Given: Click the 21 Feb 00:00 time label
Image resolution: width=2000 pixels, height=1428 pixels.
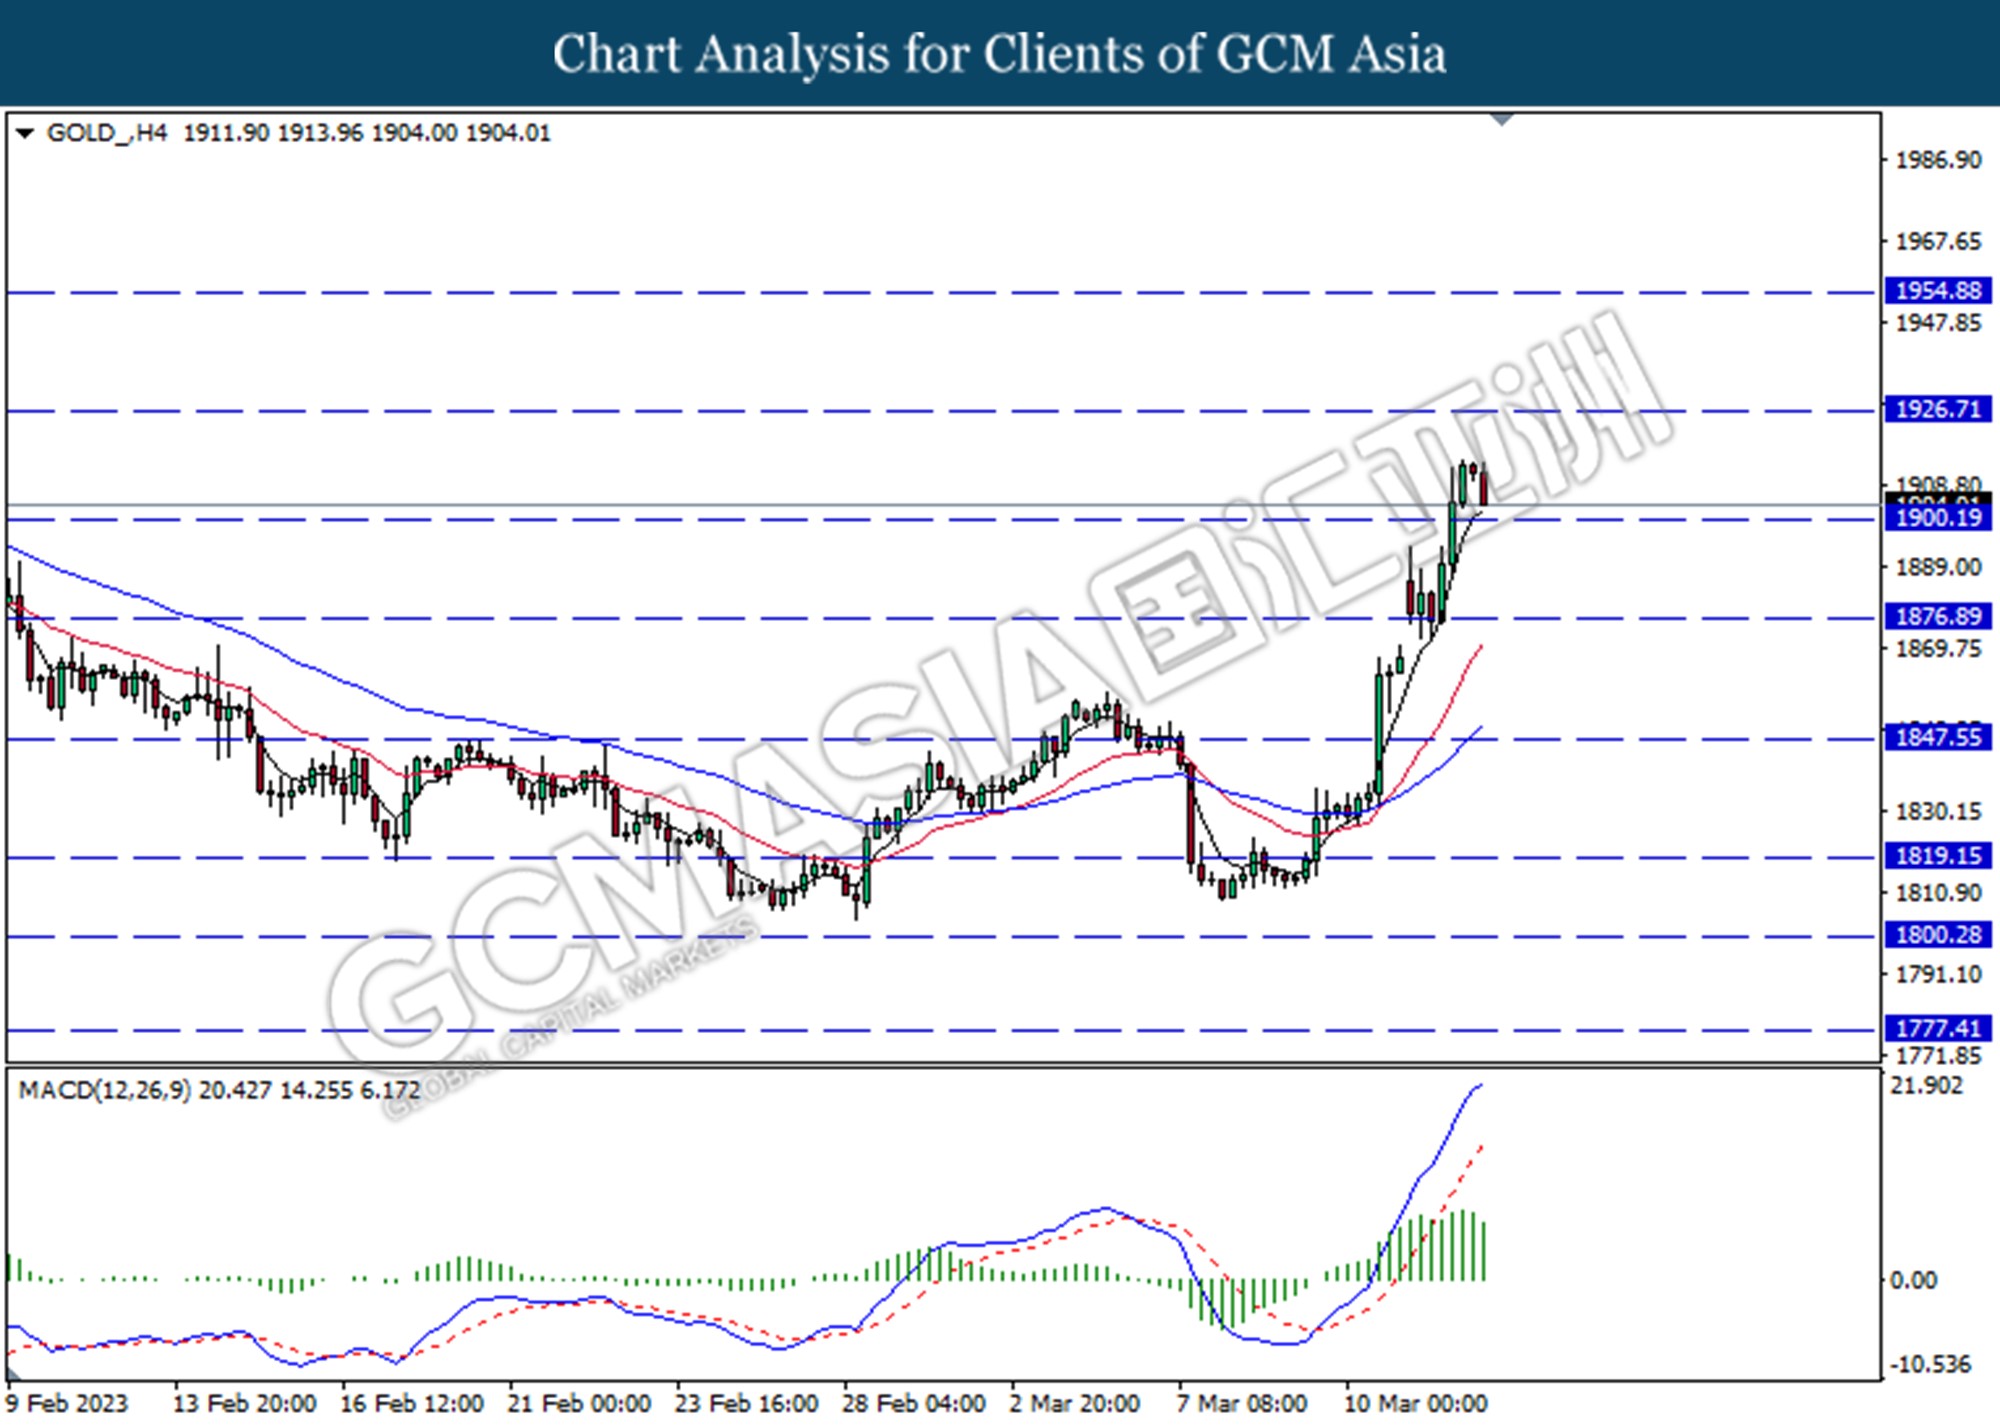Looking at the screenshot, I should (579, 1404).
